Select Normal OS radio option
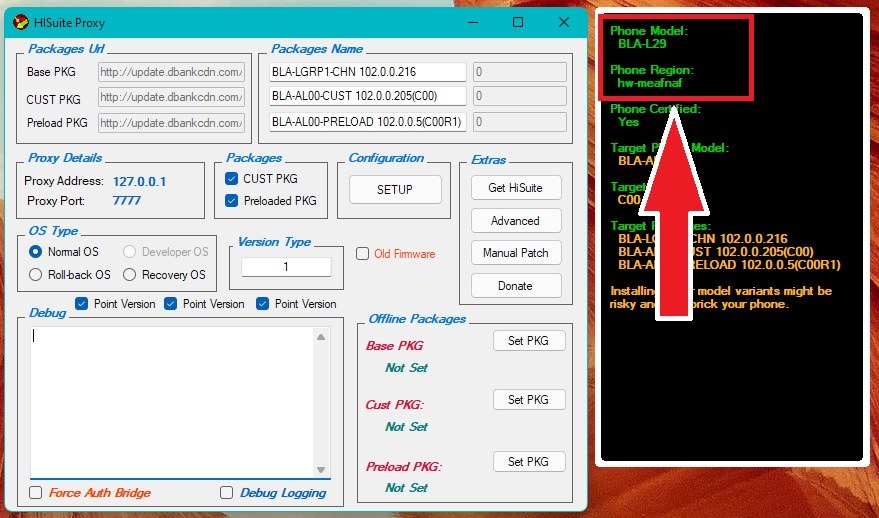 coord(36,252)
